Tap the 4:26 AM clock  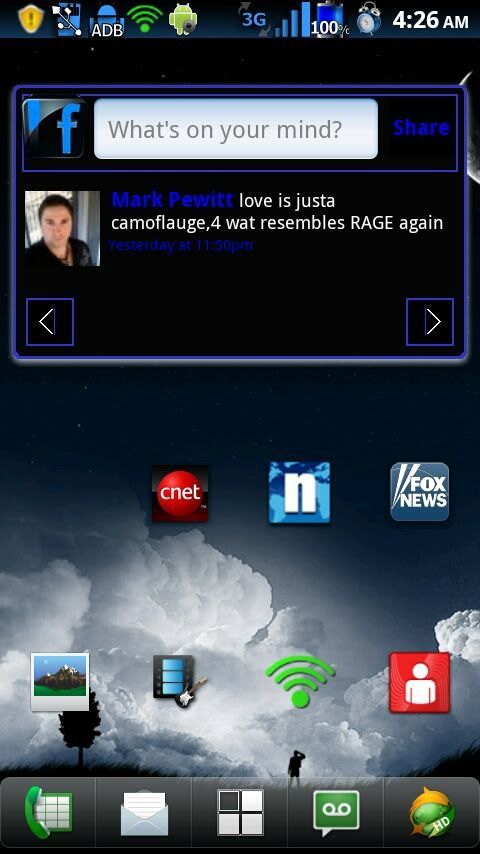click(x=430, y=20)
